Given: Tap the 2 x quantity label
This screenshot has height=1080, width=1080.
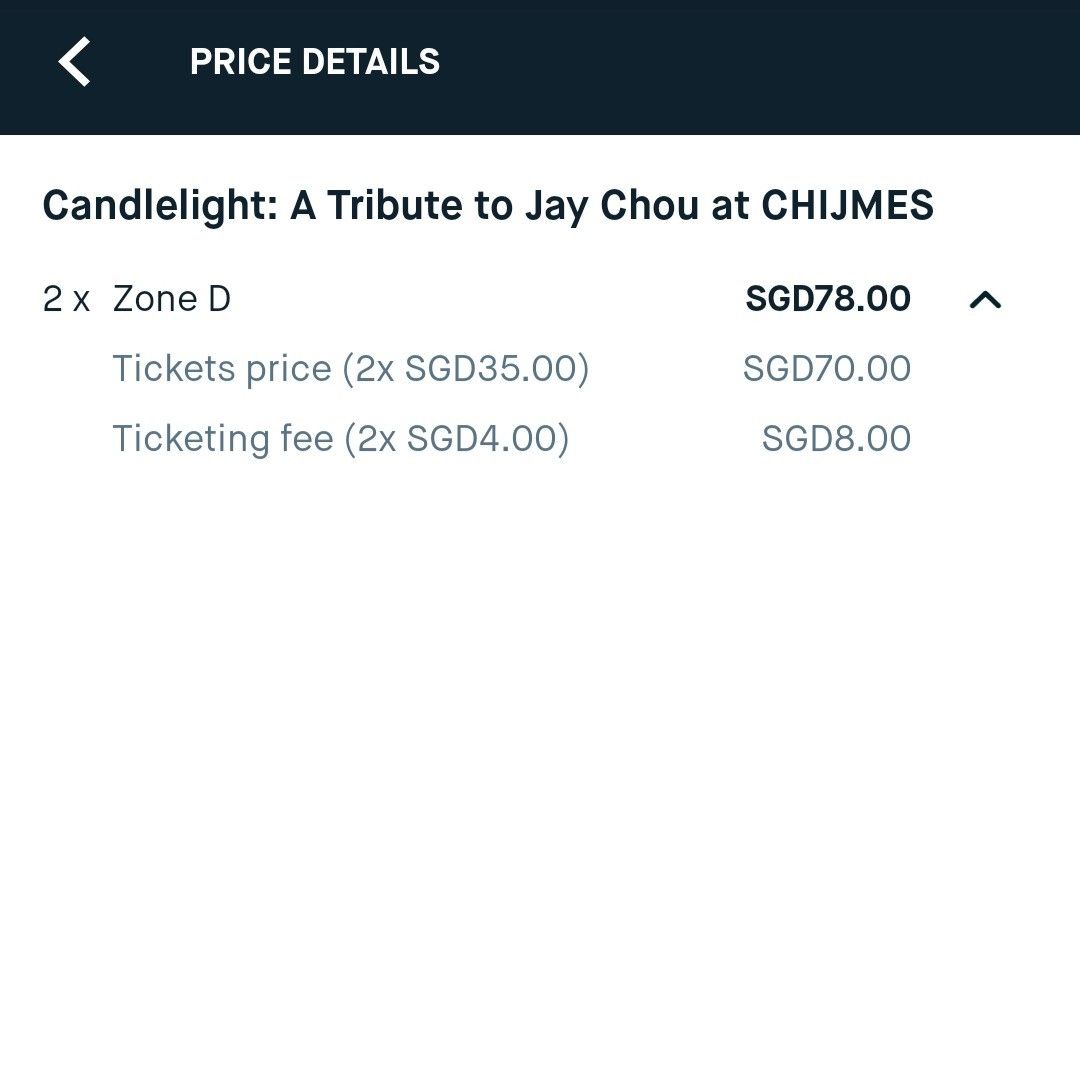Looking at the screenshot, I should pos(65,298).
